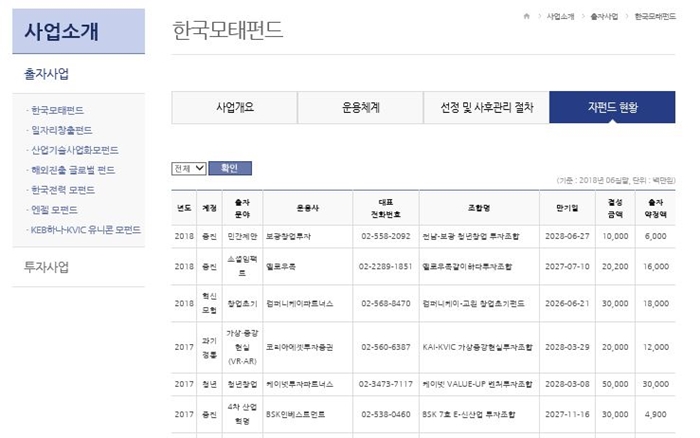Open 엔젤 모펀드 sidebar link
The width and height of the screenshot is (700, 438).
coord(54,210)
